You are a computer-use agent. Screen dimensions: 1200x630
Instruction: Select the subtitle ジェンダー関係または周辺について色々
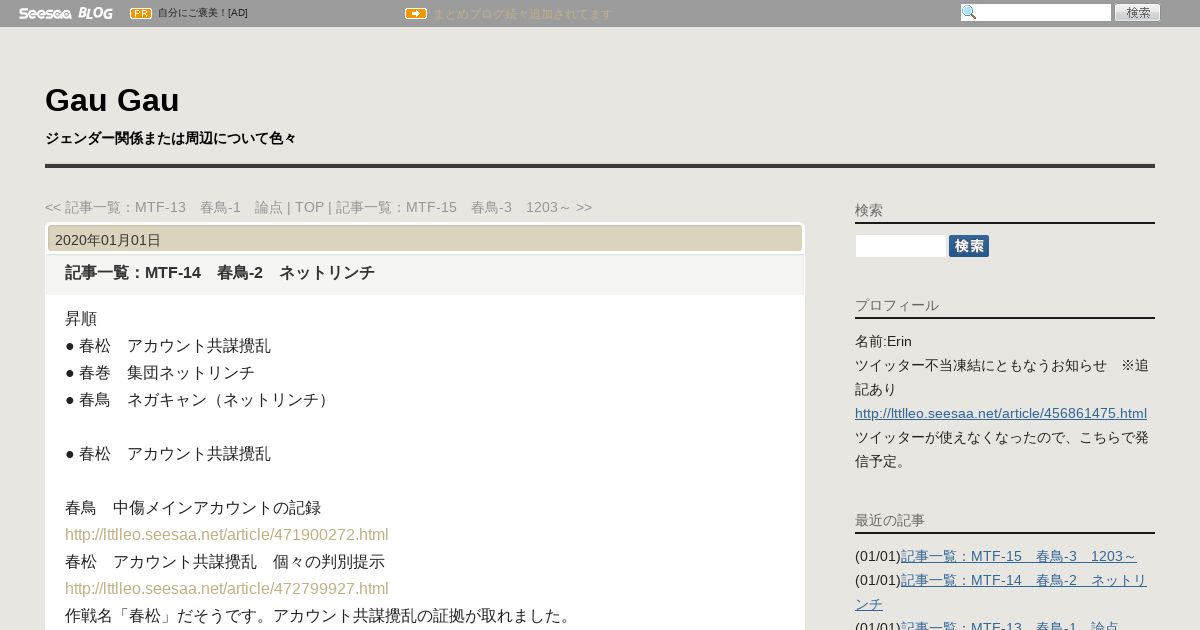[x=171, y=138]
